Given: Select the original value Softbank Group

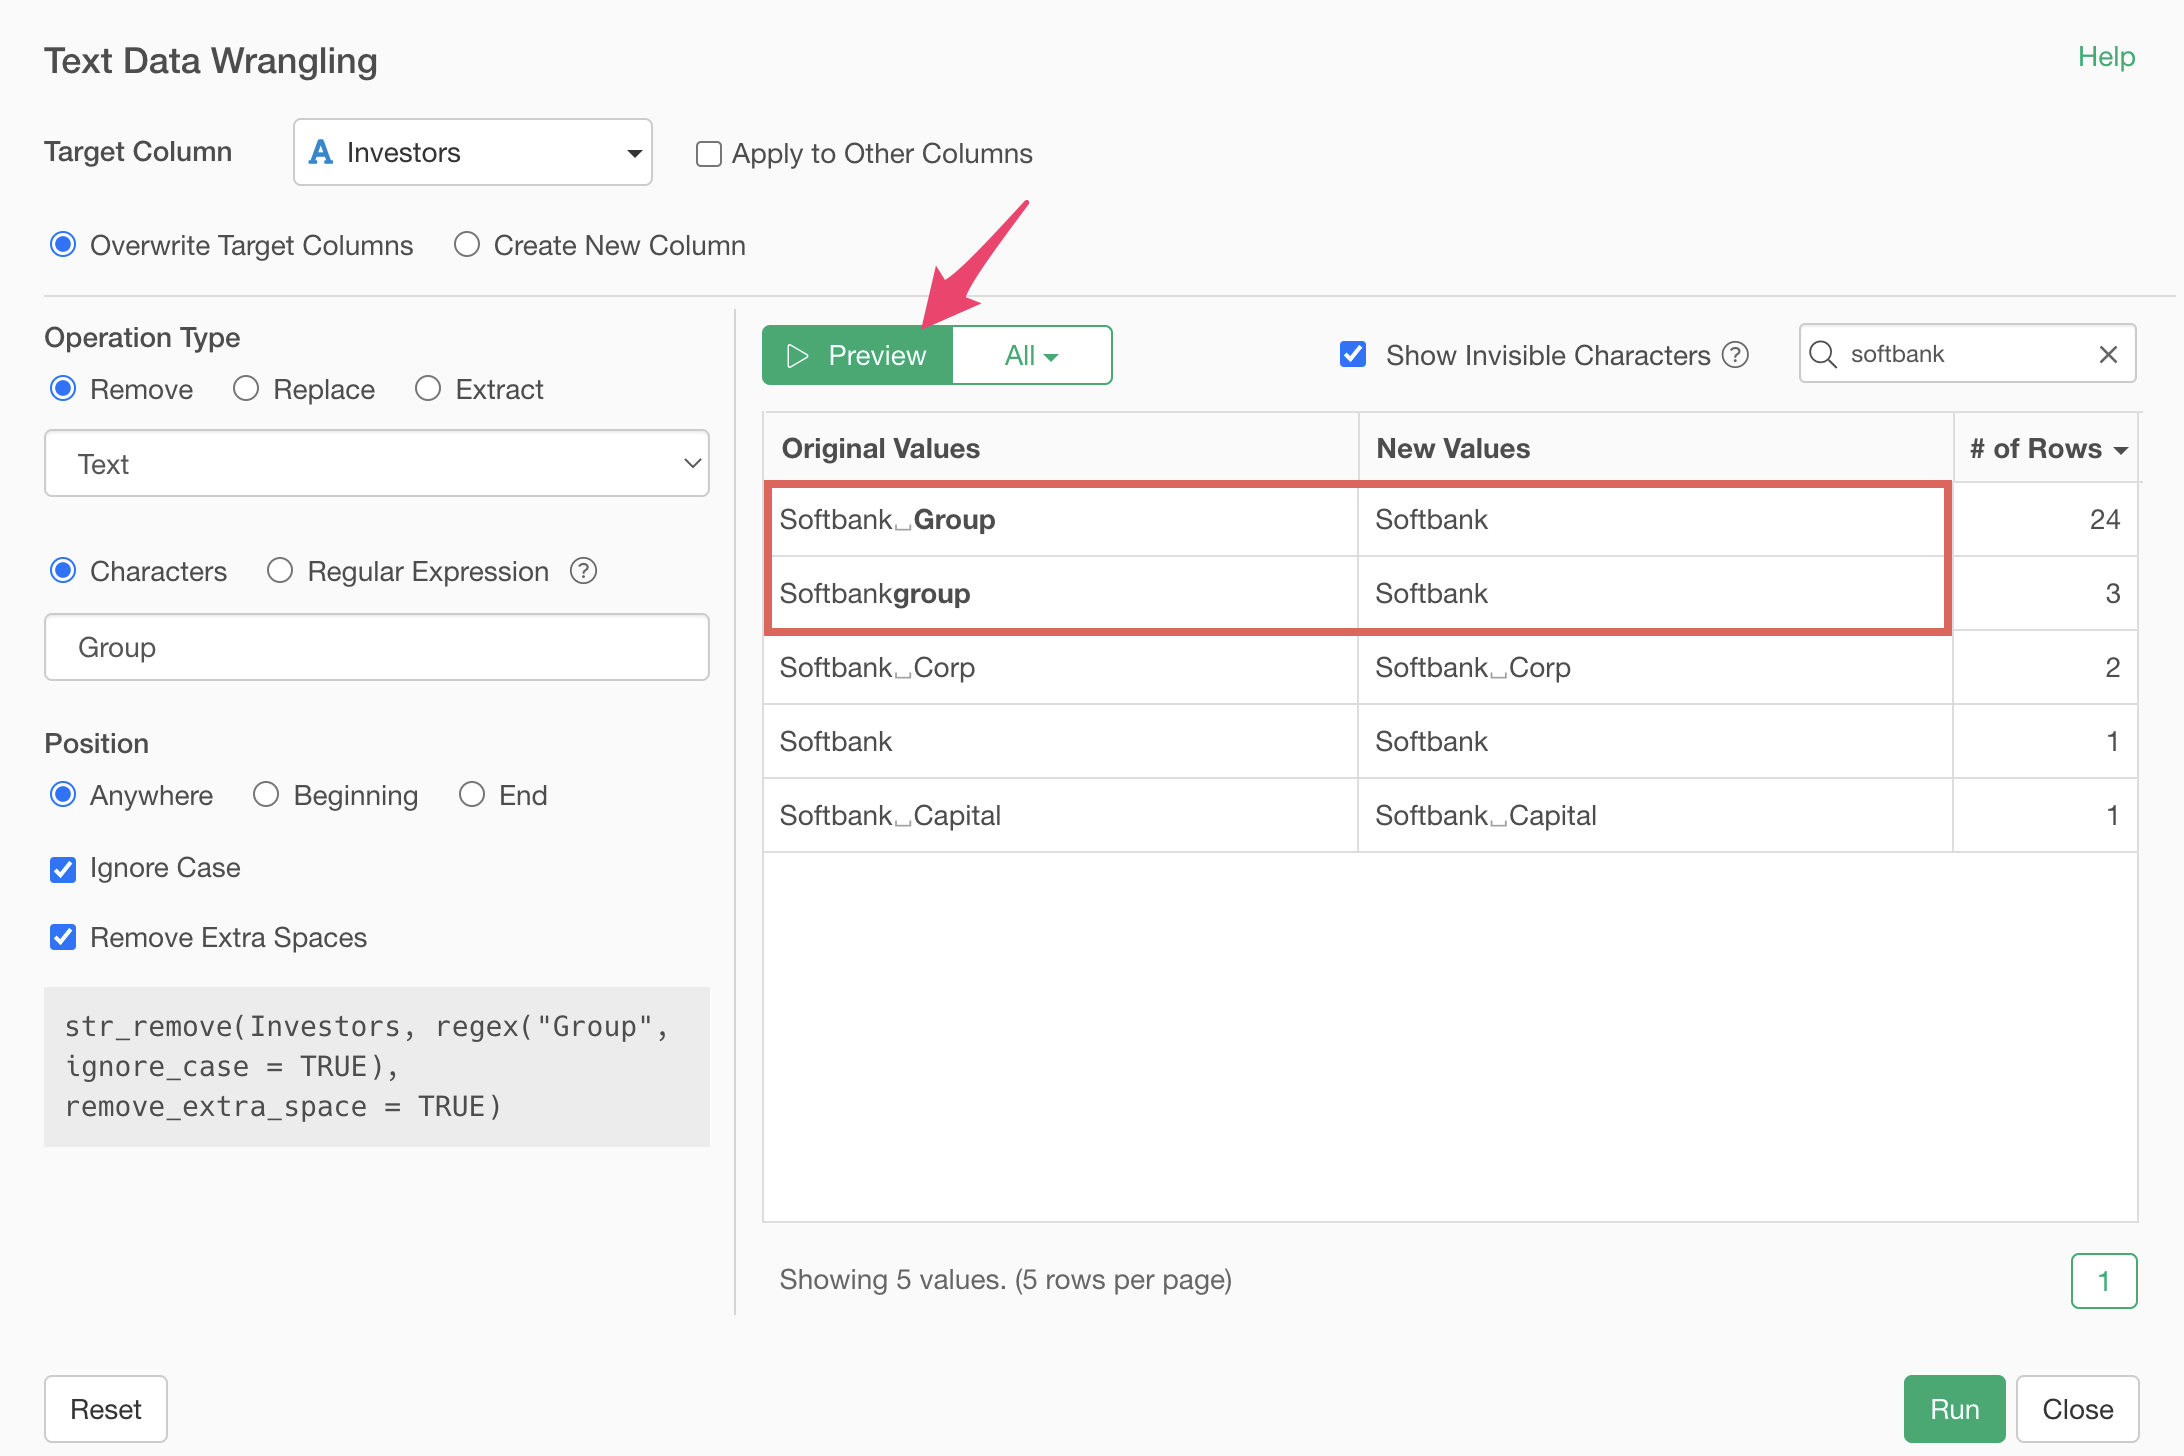Looking at the screenshot, I should click(887, 520).
